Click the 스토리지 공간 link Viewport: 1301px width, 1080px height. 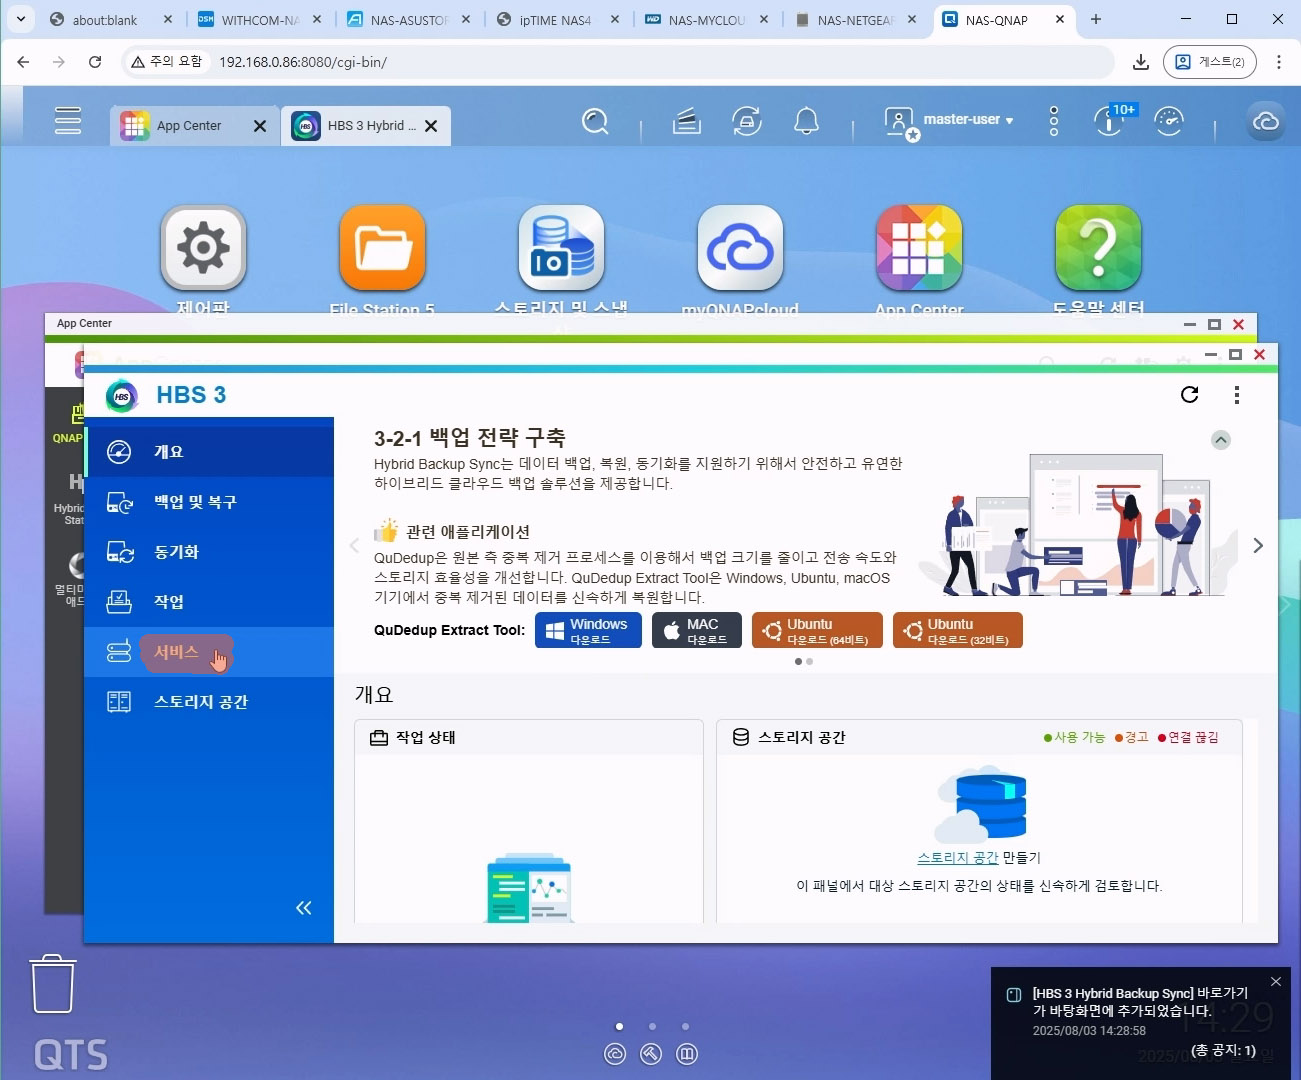(x=957, y=858)
